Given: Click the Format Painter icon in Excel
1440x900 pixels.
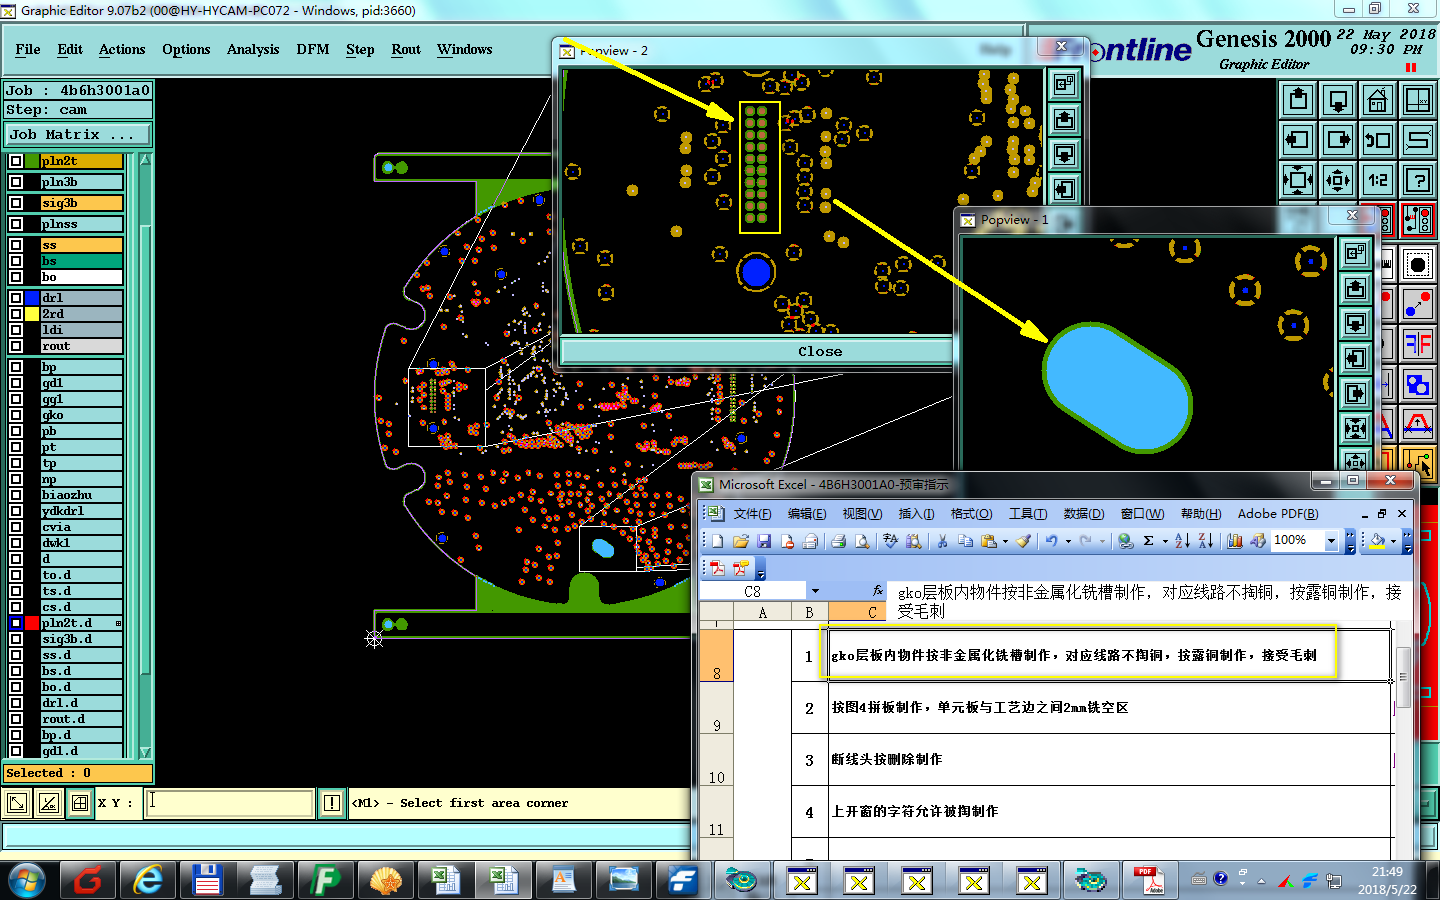Looking at the screenshot, I should (x=1023, y=541).
